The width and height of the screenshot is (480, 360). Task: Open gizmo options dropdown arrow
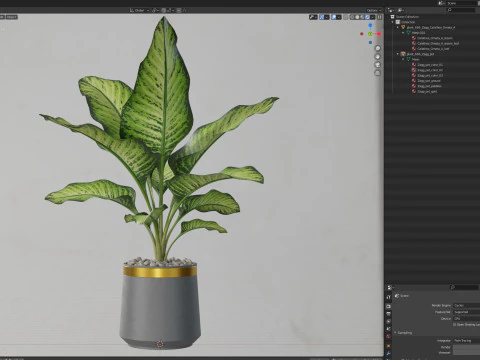(327, 17)
